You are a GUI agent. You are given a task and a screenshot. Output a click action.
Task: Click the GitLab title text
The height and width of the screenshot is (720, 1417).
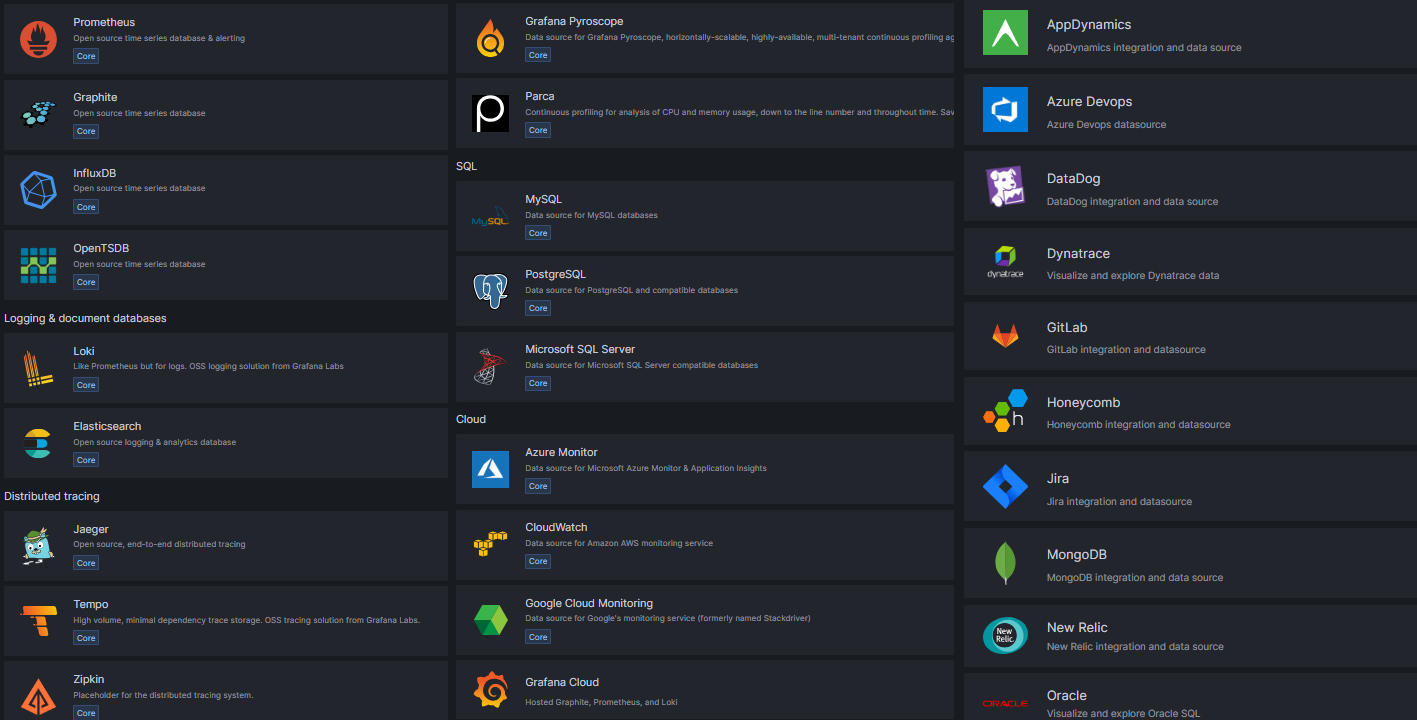(x=1067, y=327)
